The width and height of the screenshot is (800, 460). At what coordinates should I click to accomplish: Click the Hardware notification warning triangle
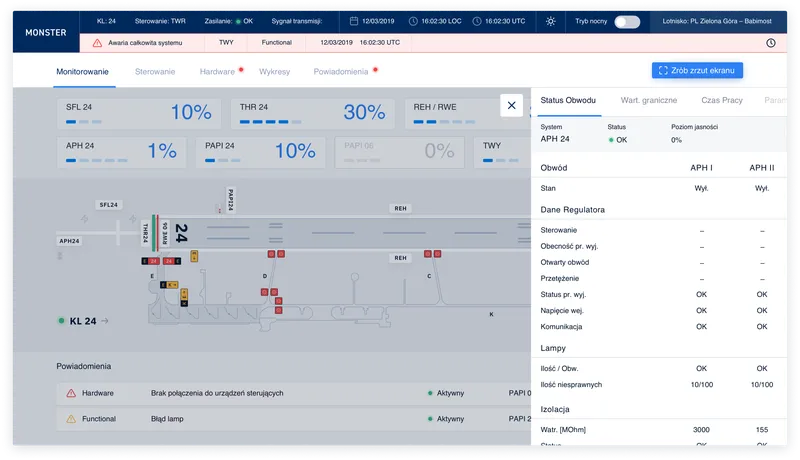[71, 393]
